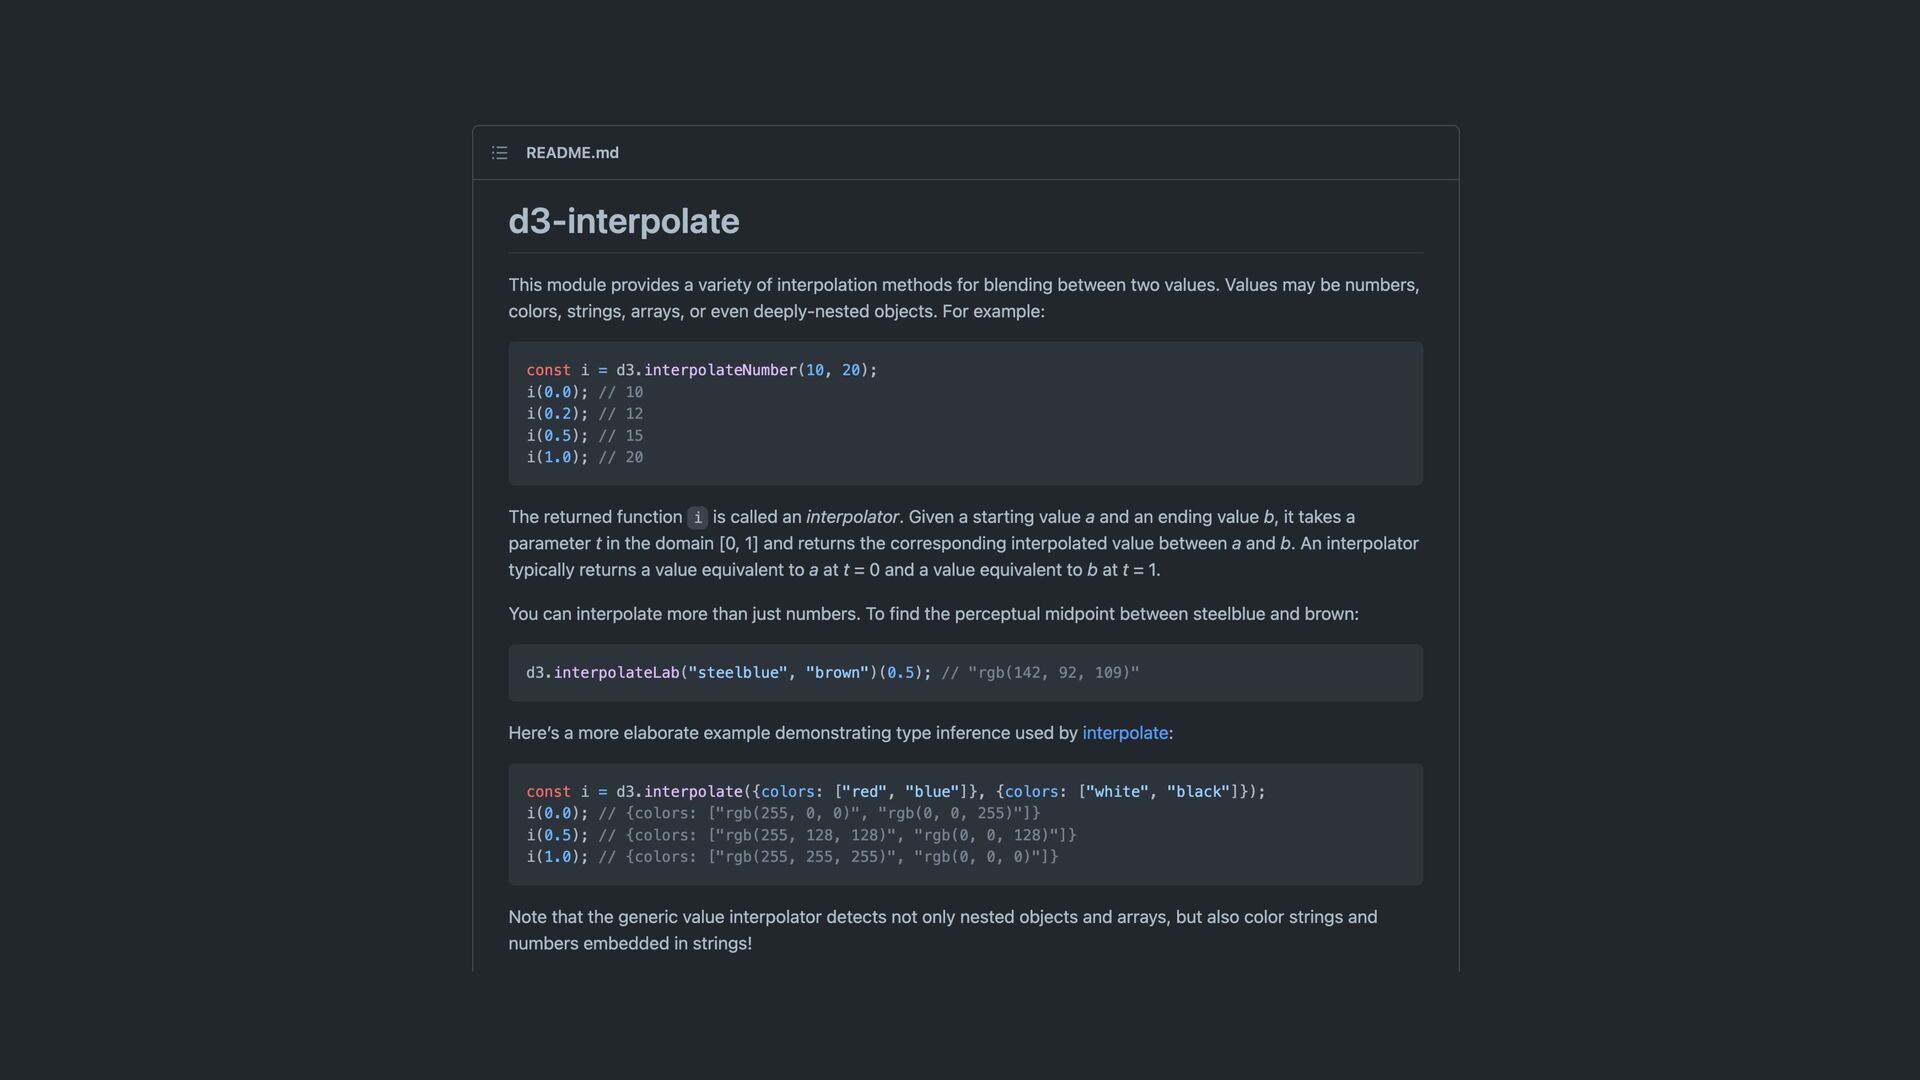This screenshot has width=1920, height=1080.
Task: Click interpolateLab function name in code
Action: pos(616,673)
